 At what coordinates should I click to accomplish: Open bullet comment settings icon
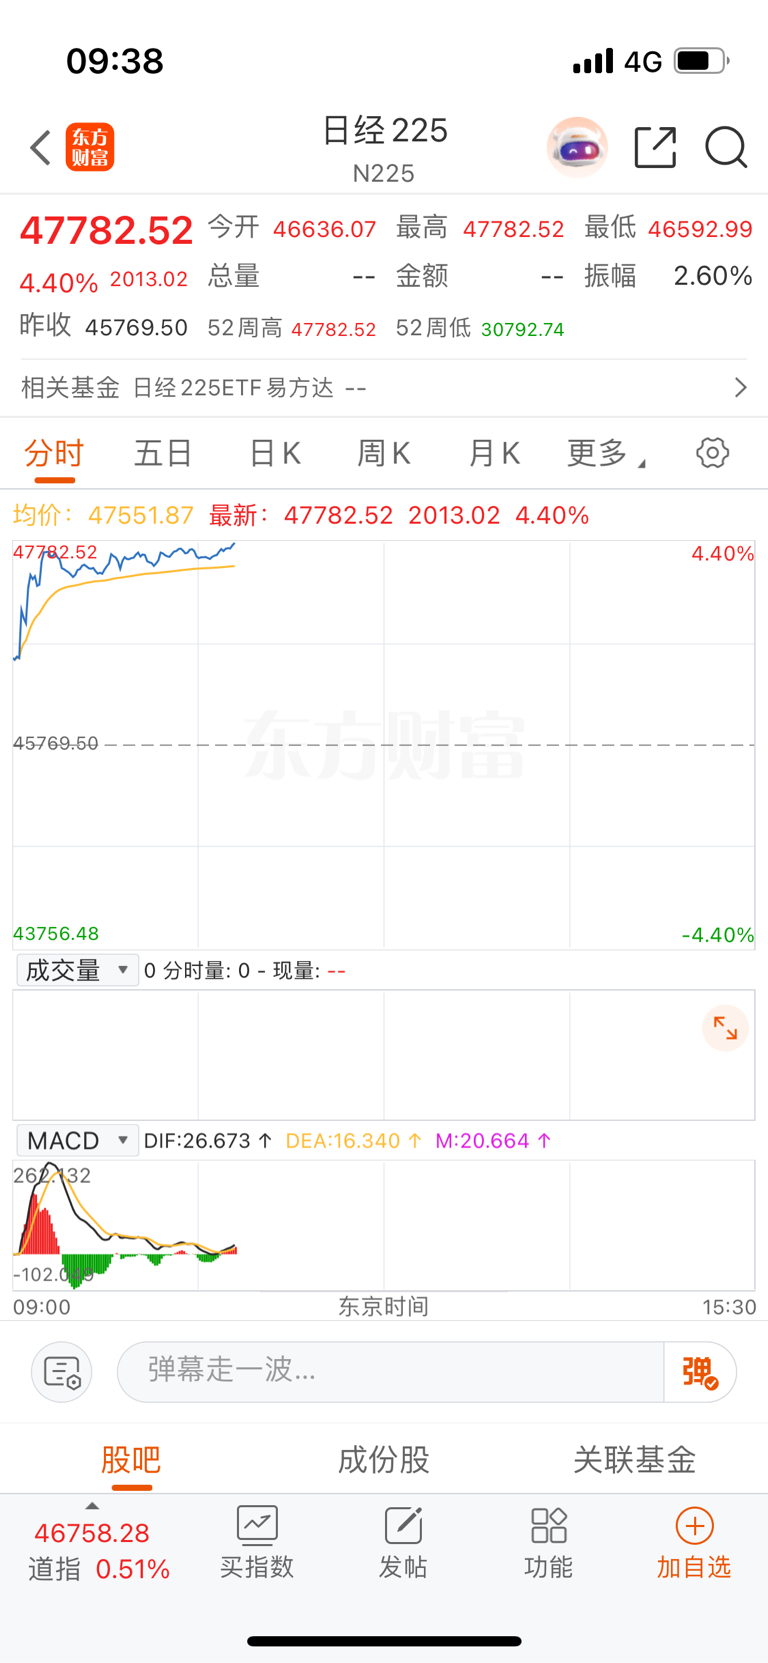click(x=62, y=1372)
